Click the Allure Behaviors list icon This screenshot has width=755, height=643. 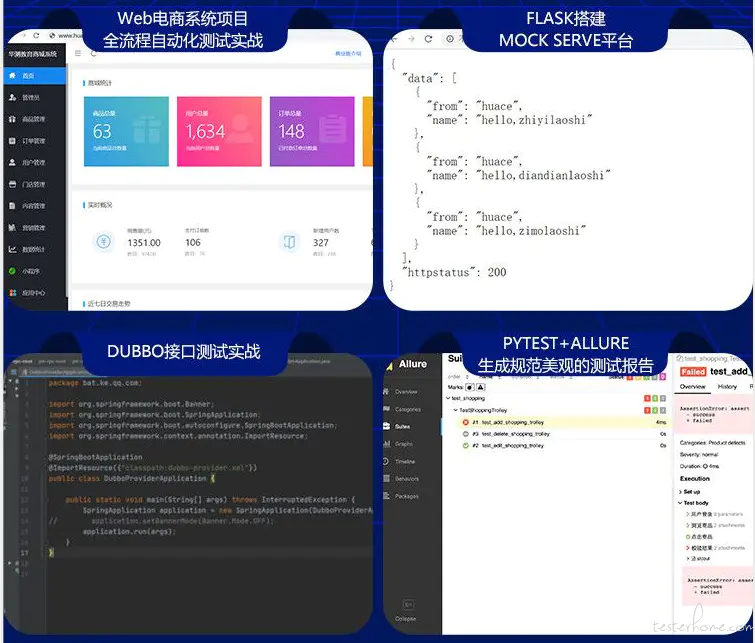coord(387,478)
